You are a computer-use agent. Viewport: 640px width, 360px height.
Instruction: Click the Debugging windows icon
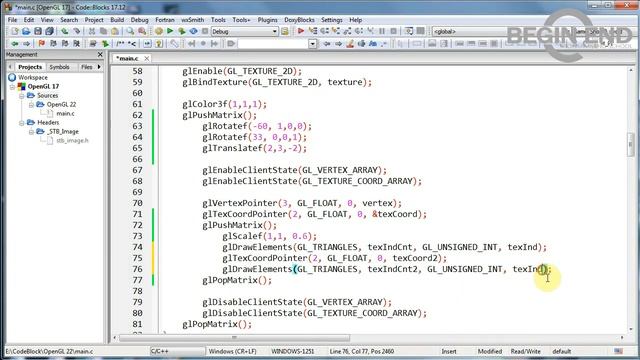pyautogui.click(x=409, y=31)
